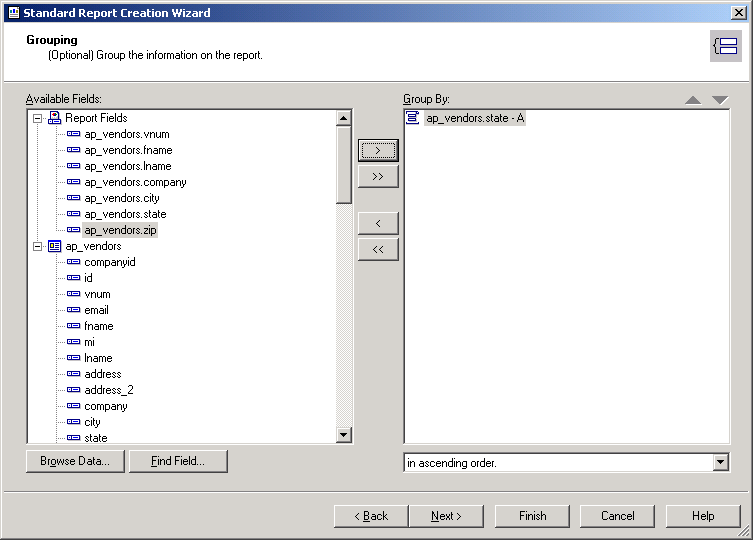
Task: Click the add field (>) arrow button
Action: [378, 150]
